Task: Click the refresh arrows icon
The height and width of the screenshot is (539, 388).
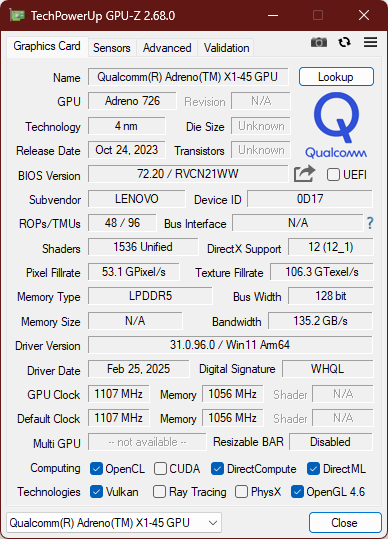Action: (344, 42)
